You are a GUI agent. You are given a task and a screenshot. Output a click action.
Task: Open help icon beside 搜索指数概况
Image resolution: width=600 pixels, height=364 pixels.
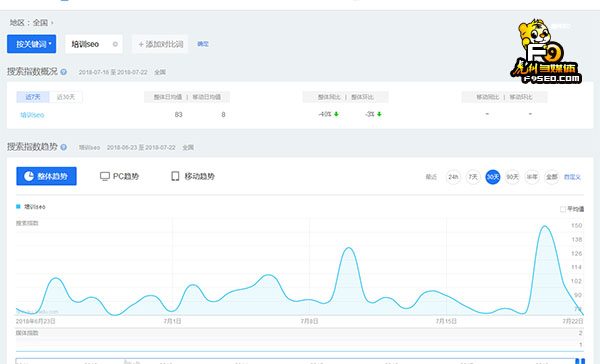pos(64,72)
